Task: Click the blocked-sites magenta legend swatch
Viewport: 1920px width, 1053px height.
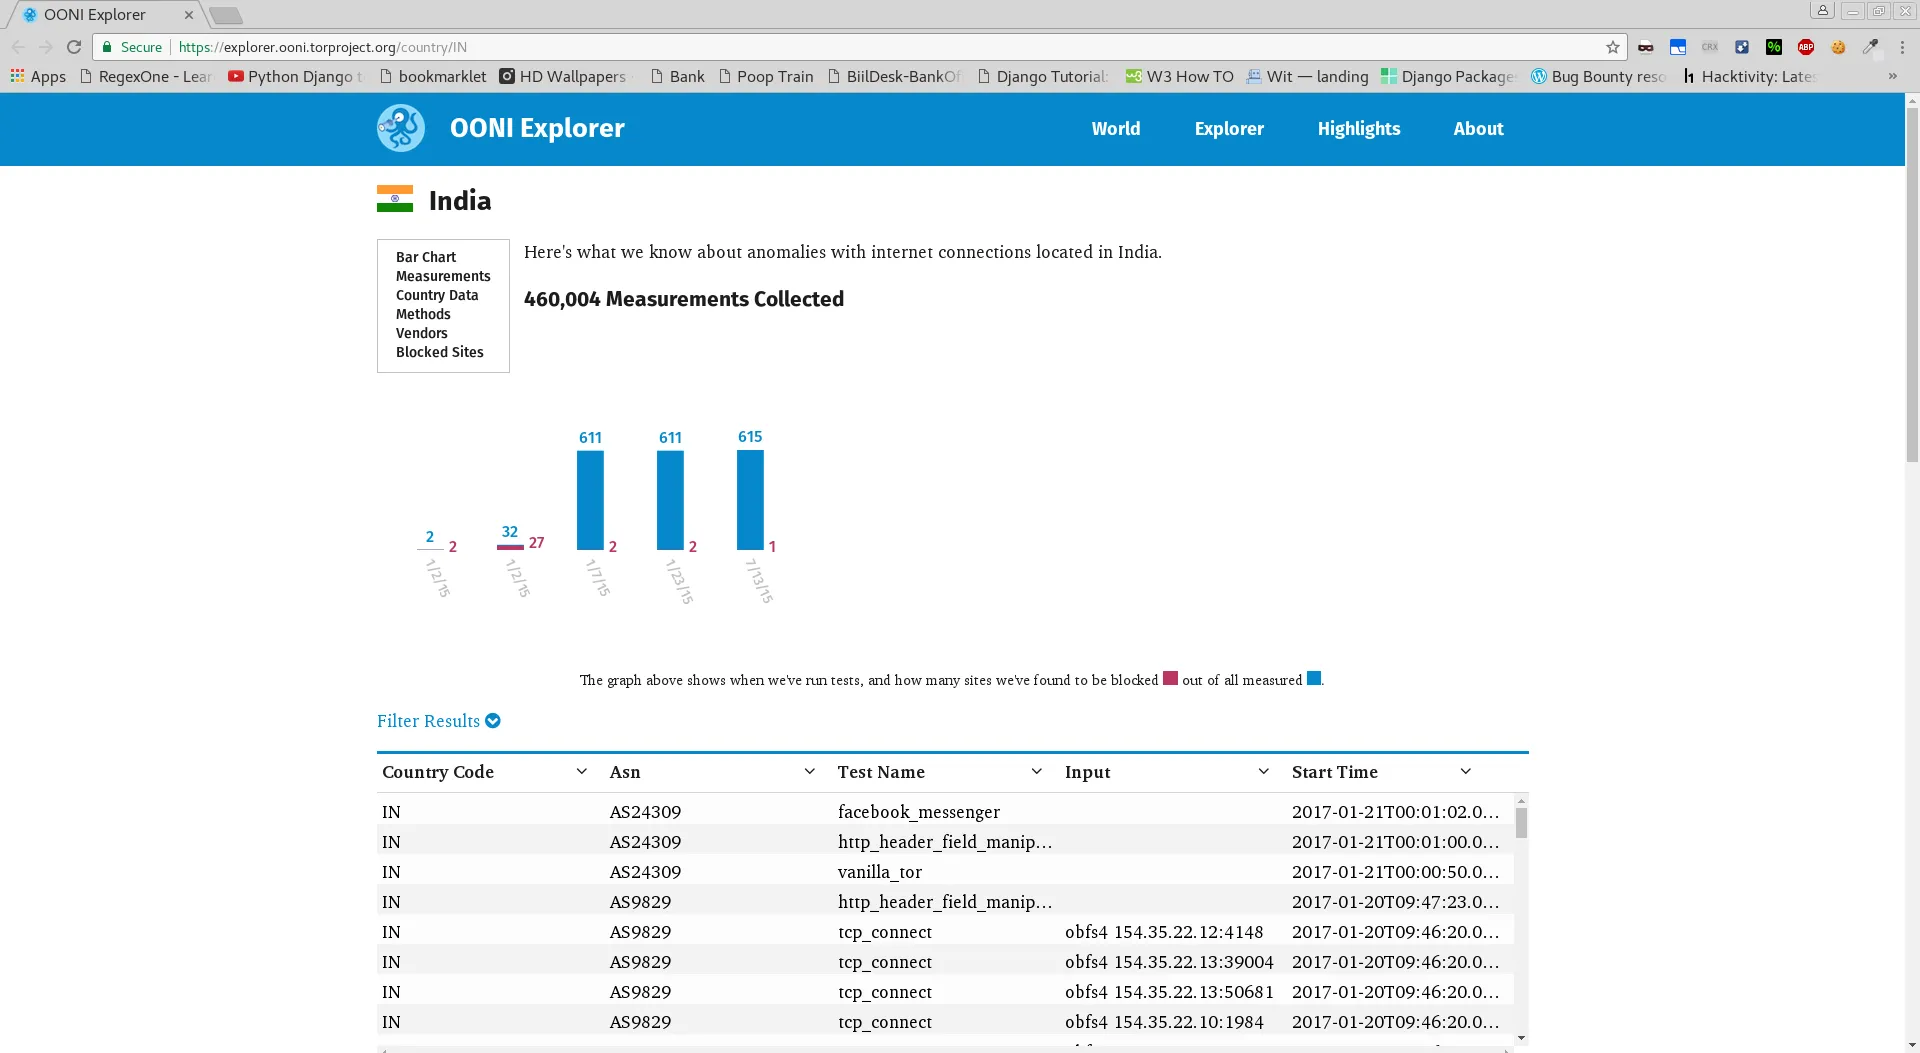Action: click(1170, 678)
